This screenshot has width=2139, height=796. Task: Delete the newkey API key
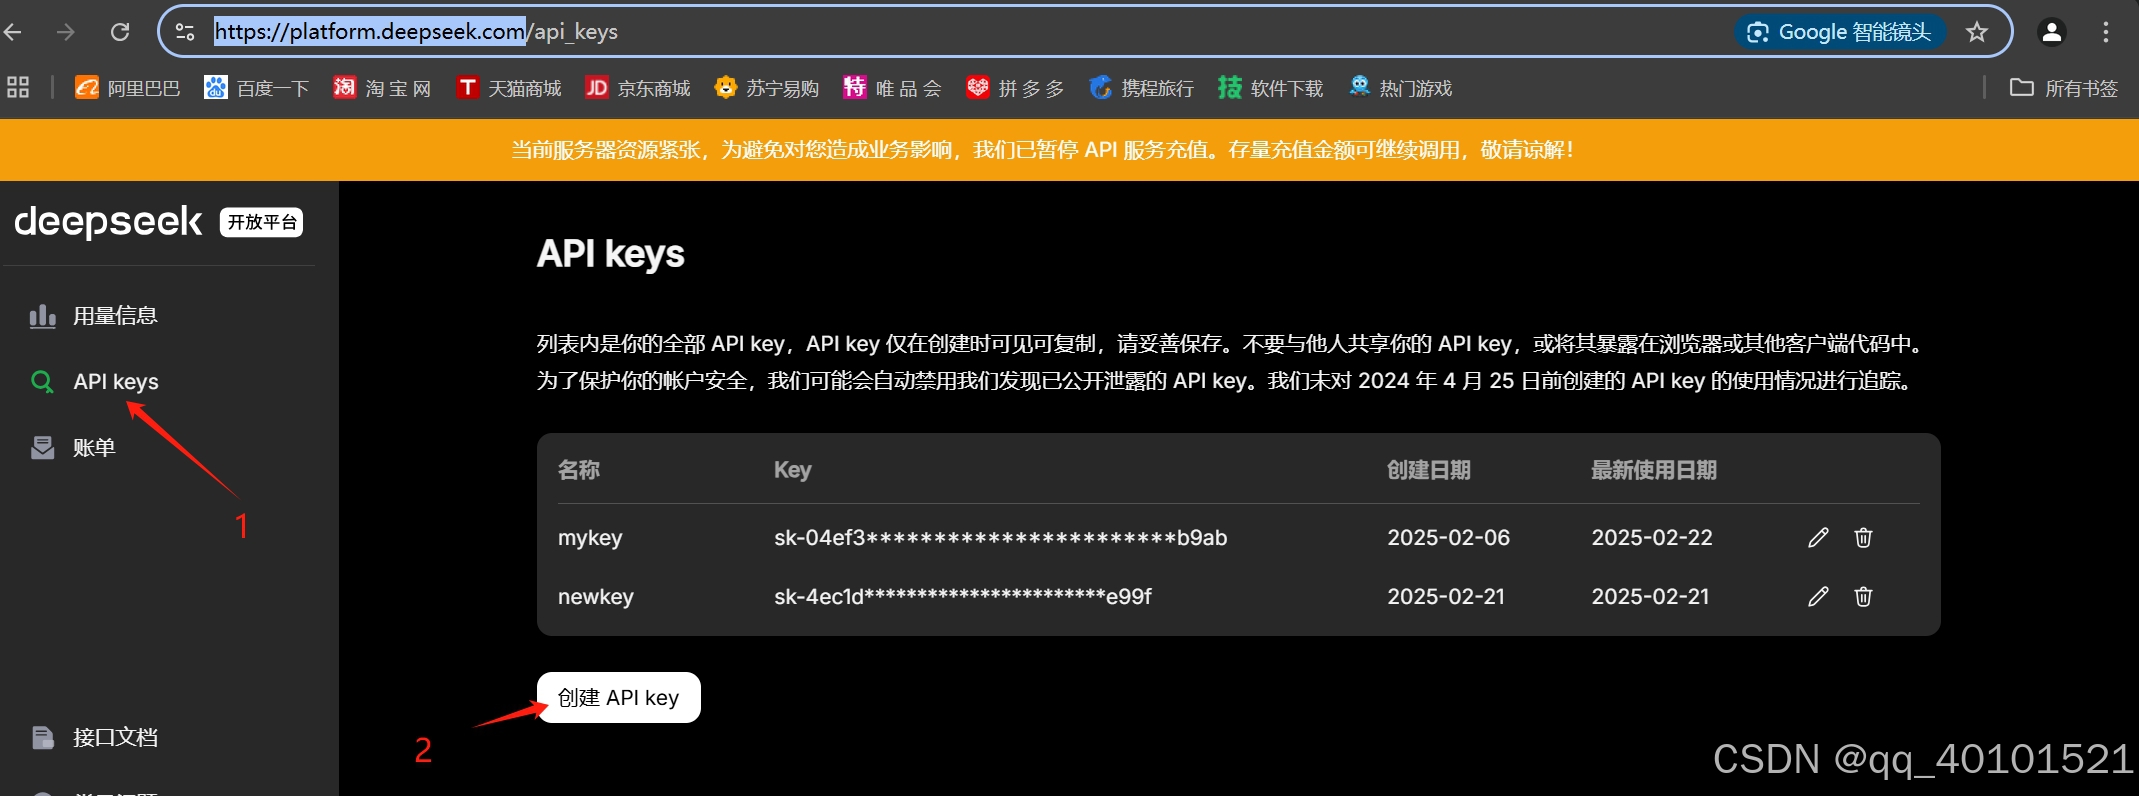click(1863, 597)
